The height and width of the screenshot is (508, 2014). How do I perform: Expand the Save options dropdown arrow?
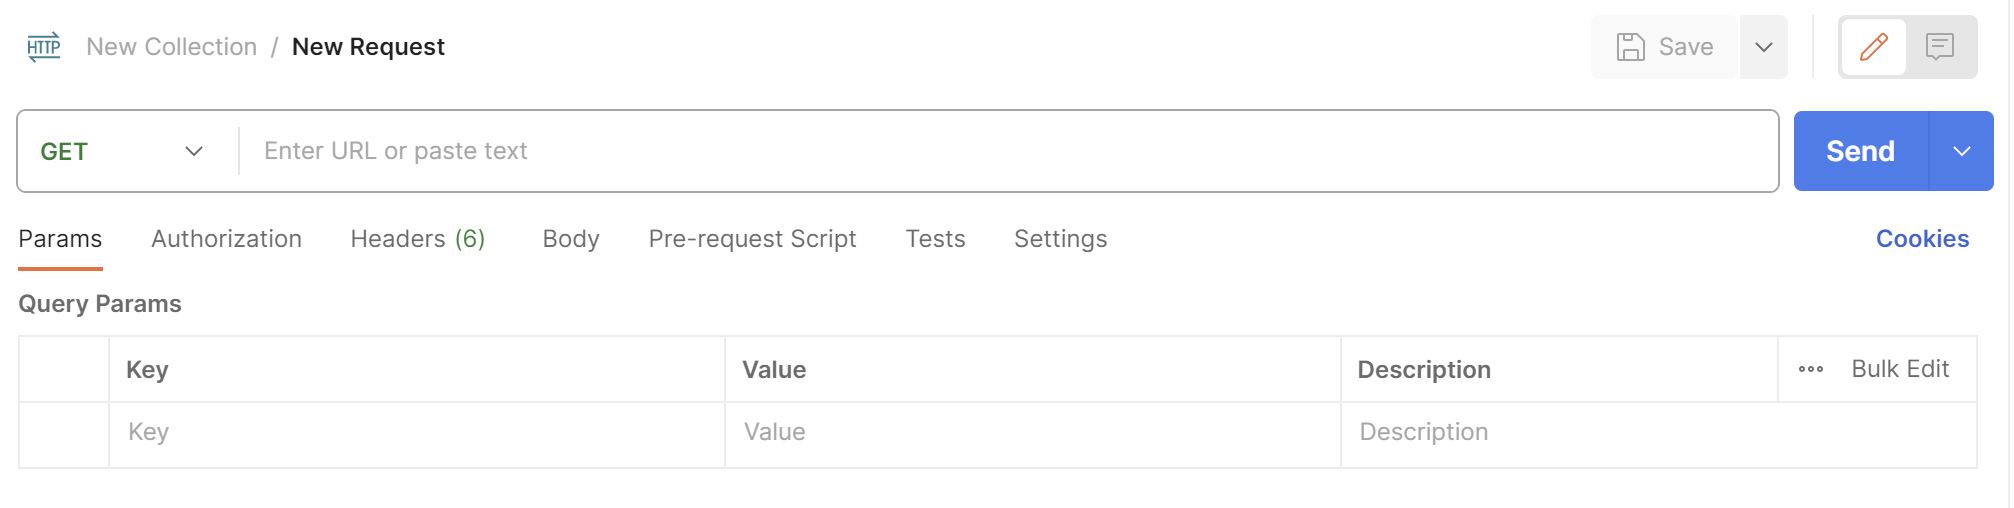point(1763,47)
